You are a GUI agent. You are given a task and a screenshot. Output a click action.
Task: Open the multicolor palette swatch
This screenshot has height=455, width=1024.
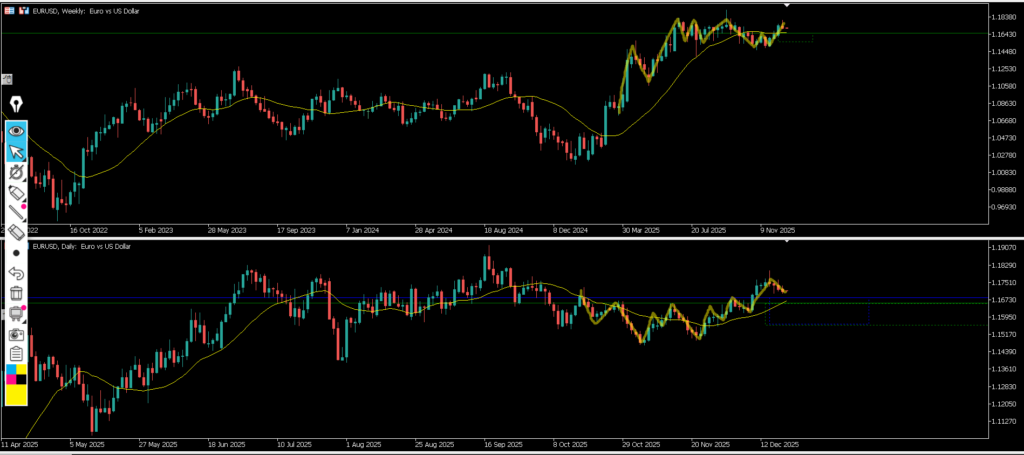16,374
